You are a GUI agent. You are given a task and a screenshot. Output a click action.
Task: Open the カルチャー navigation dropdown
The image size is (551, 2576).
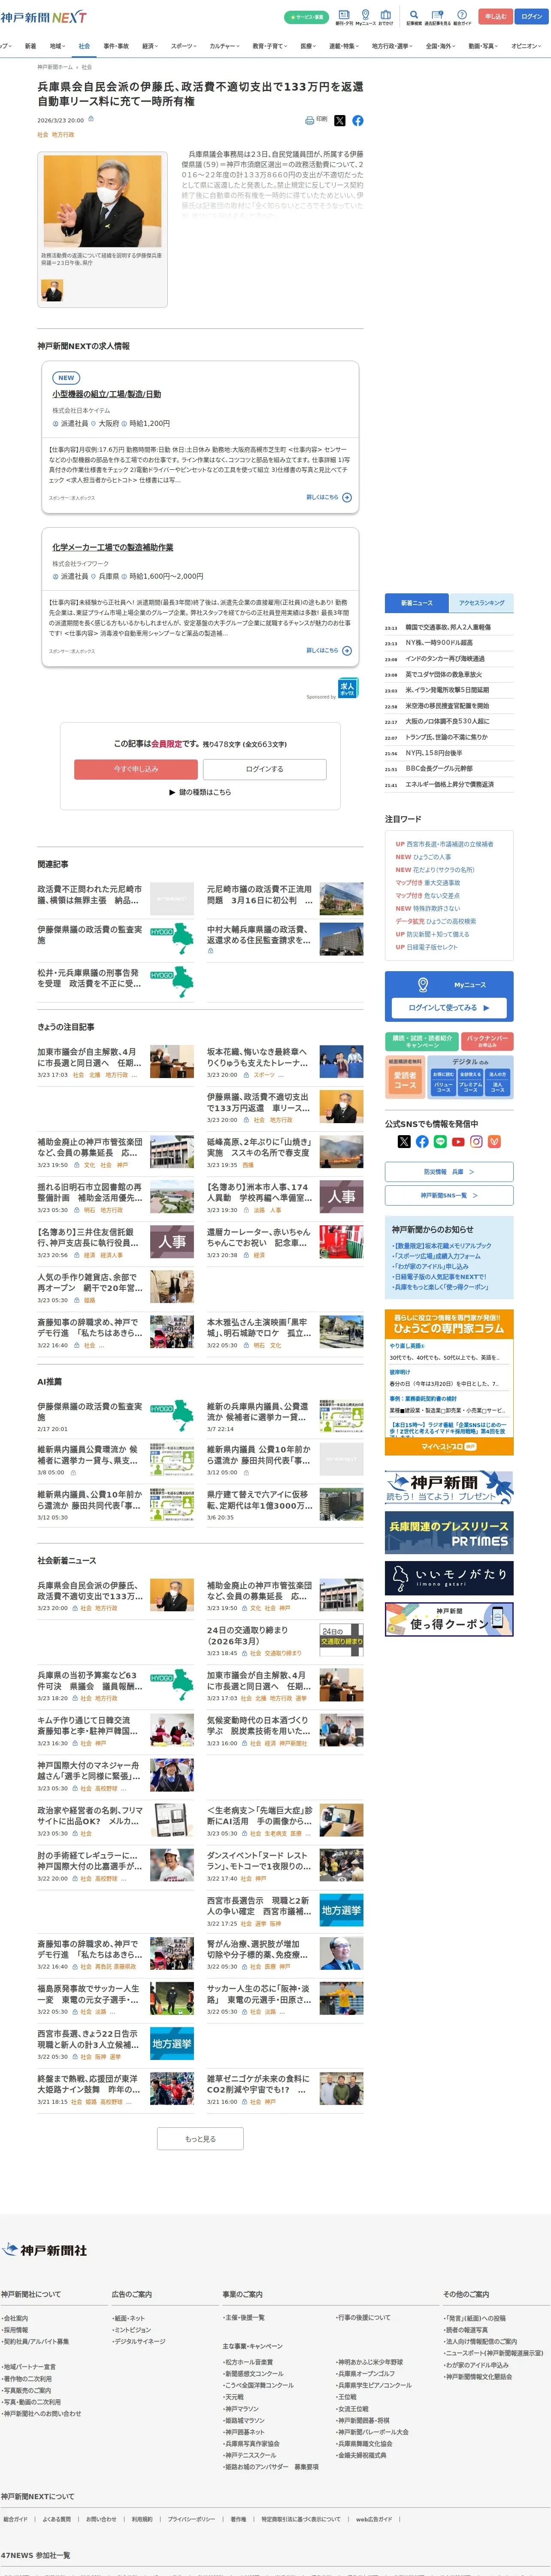click(x=224, y=46)
